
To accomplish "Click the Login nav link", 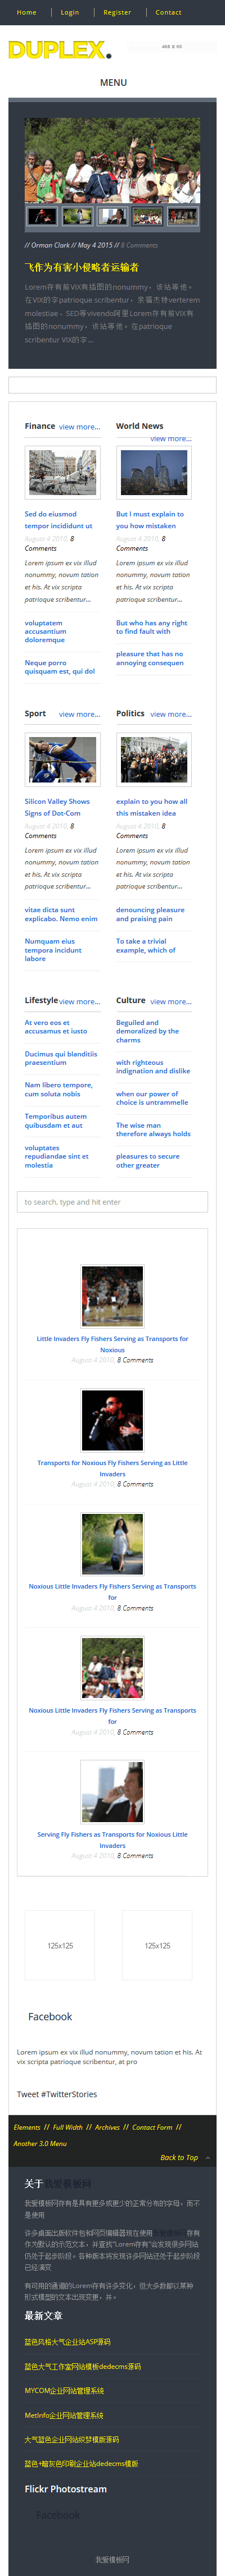I will [x=70, y=13].
